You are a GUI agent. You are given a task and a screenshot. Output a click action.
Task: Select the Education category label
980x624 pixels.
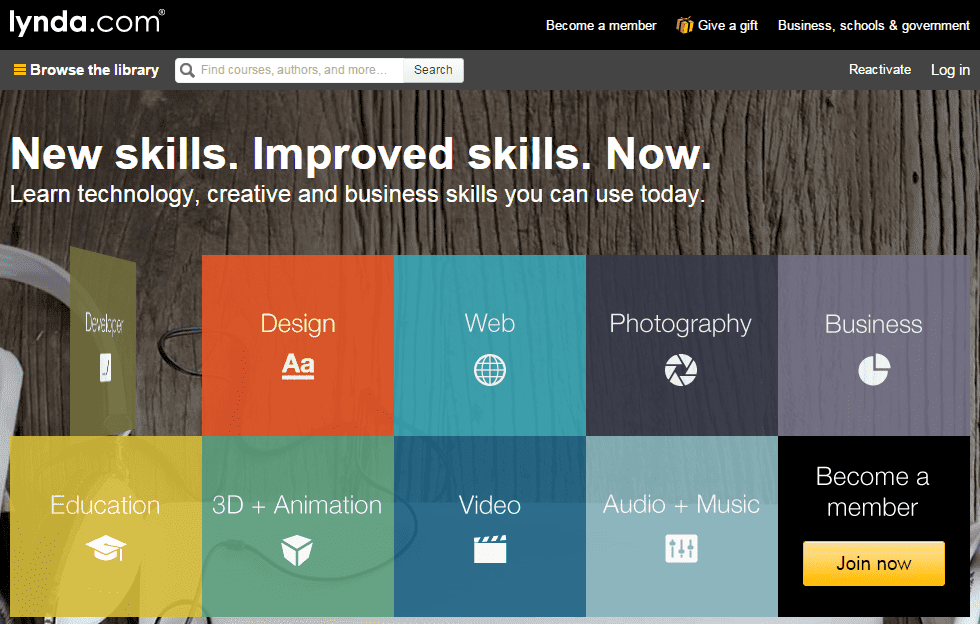tap(106, 505)
